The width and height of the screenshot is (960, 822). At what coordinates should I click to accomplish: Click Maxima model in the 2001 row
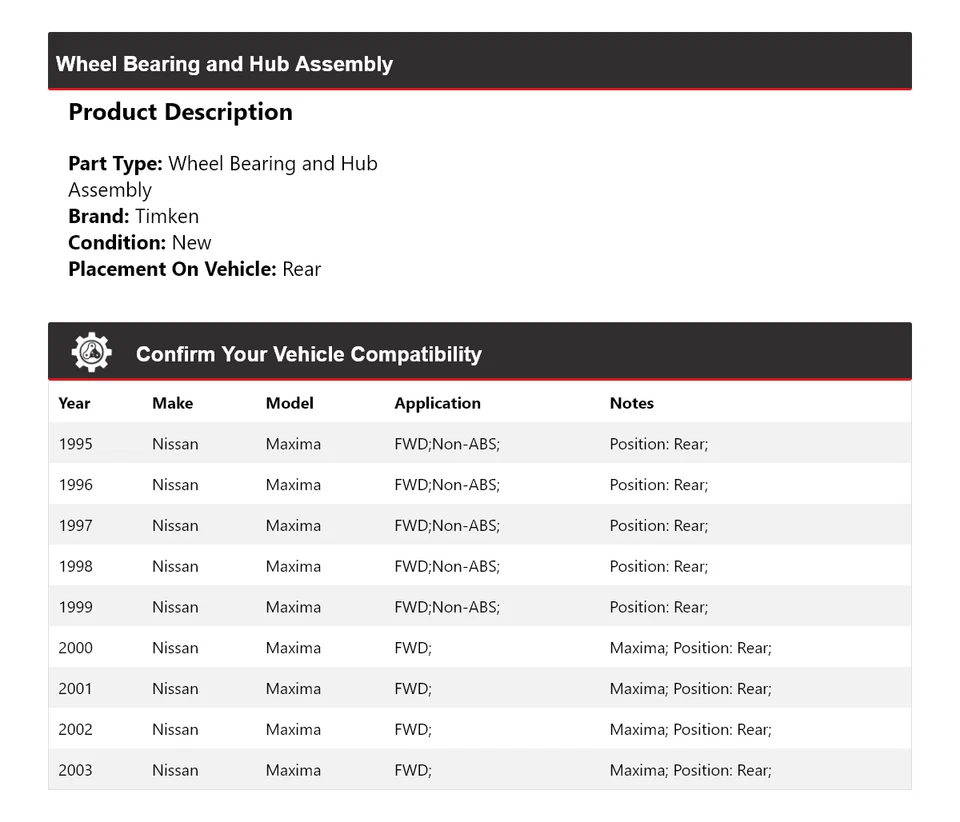pos(293,689)
